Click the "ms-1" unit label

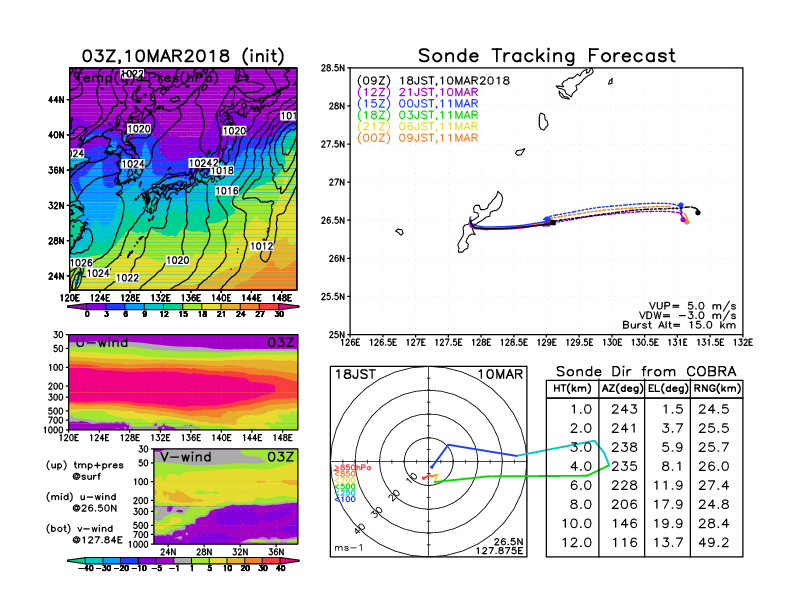click(349, 548)
